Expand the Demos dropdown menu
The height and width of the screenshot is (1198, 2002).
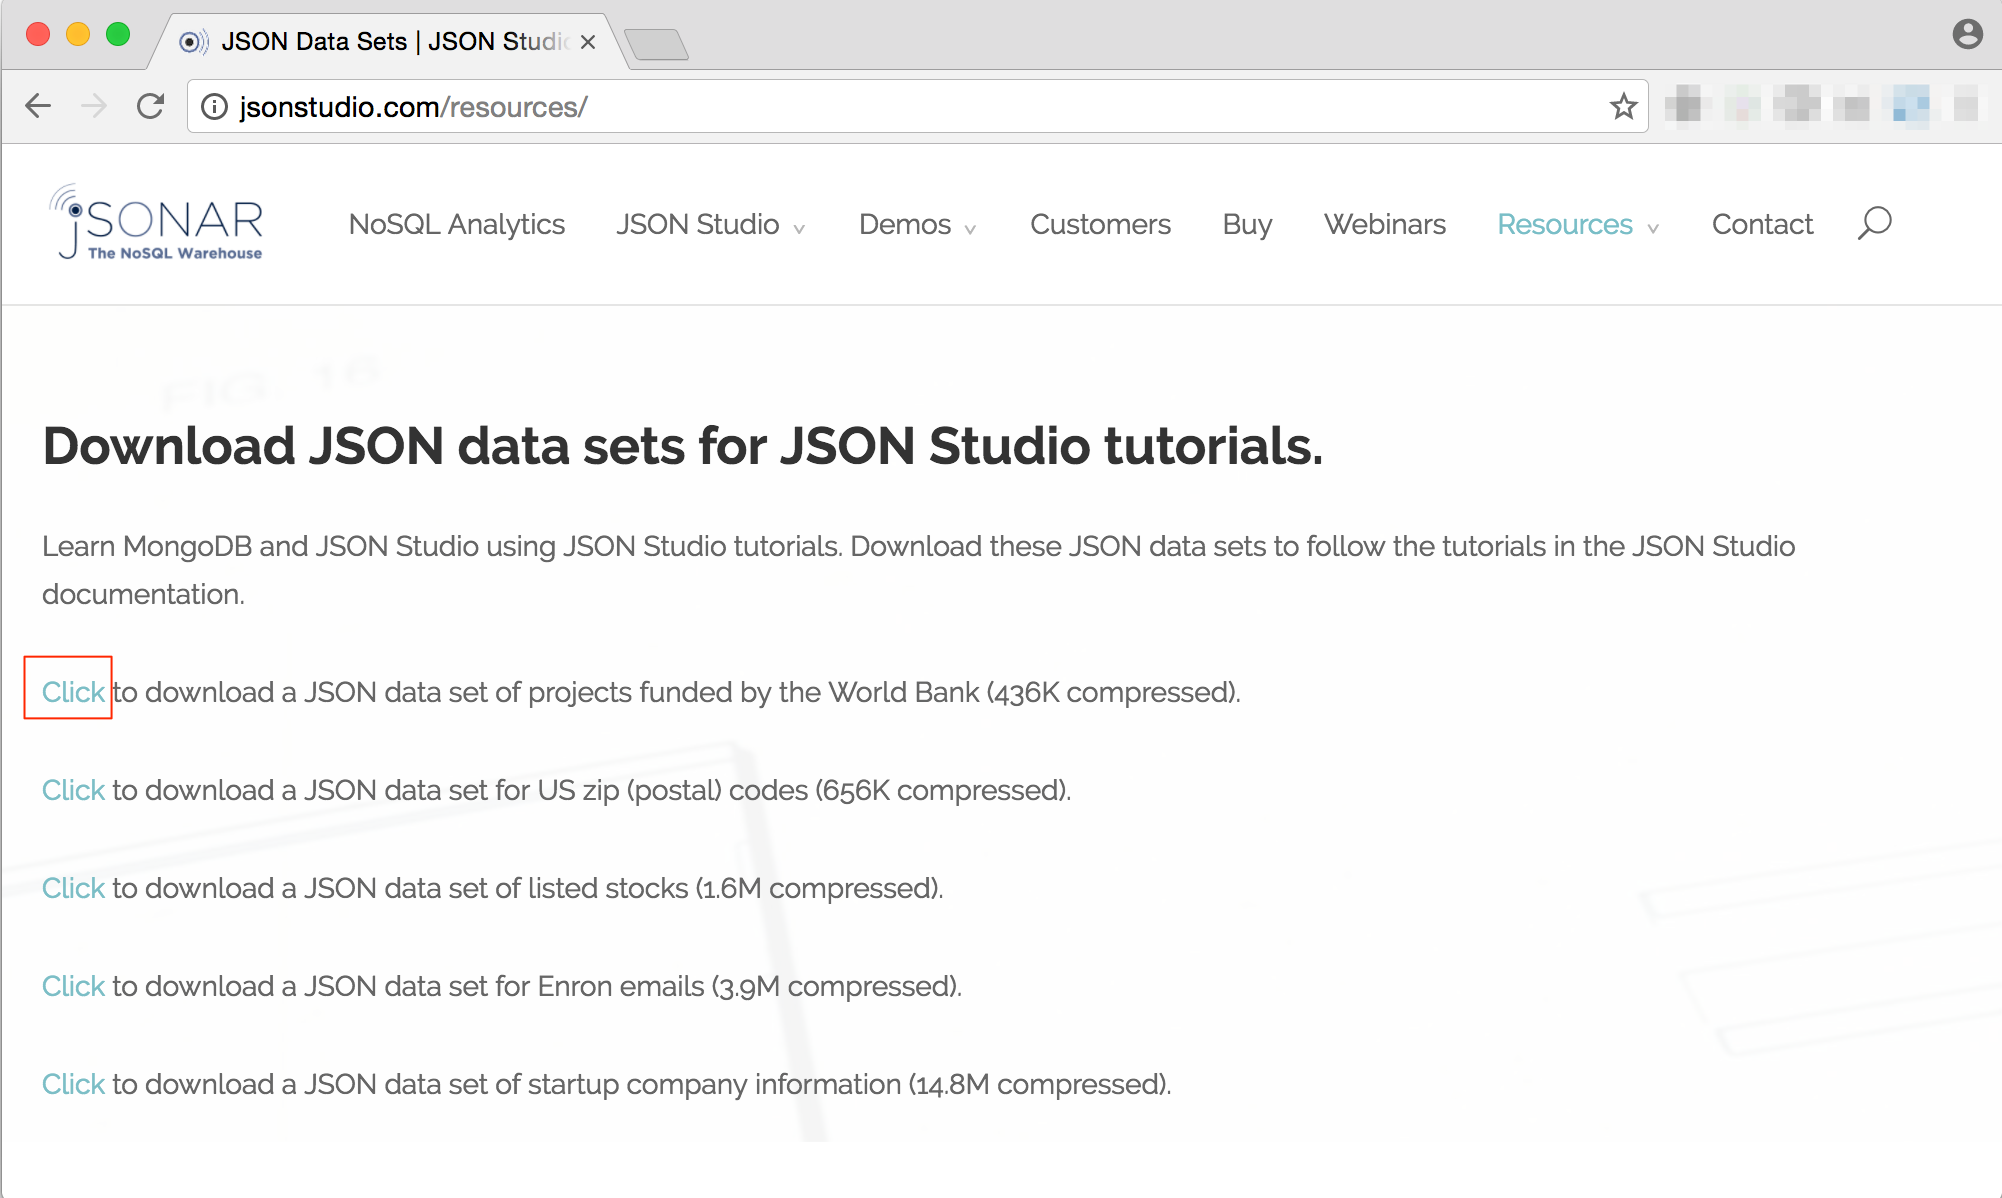pos(904,225)
